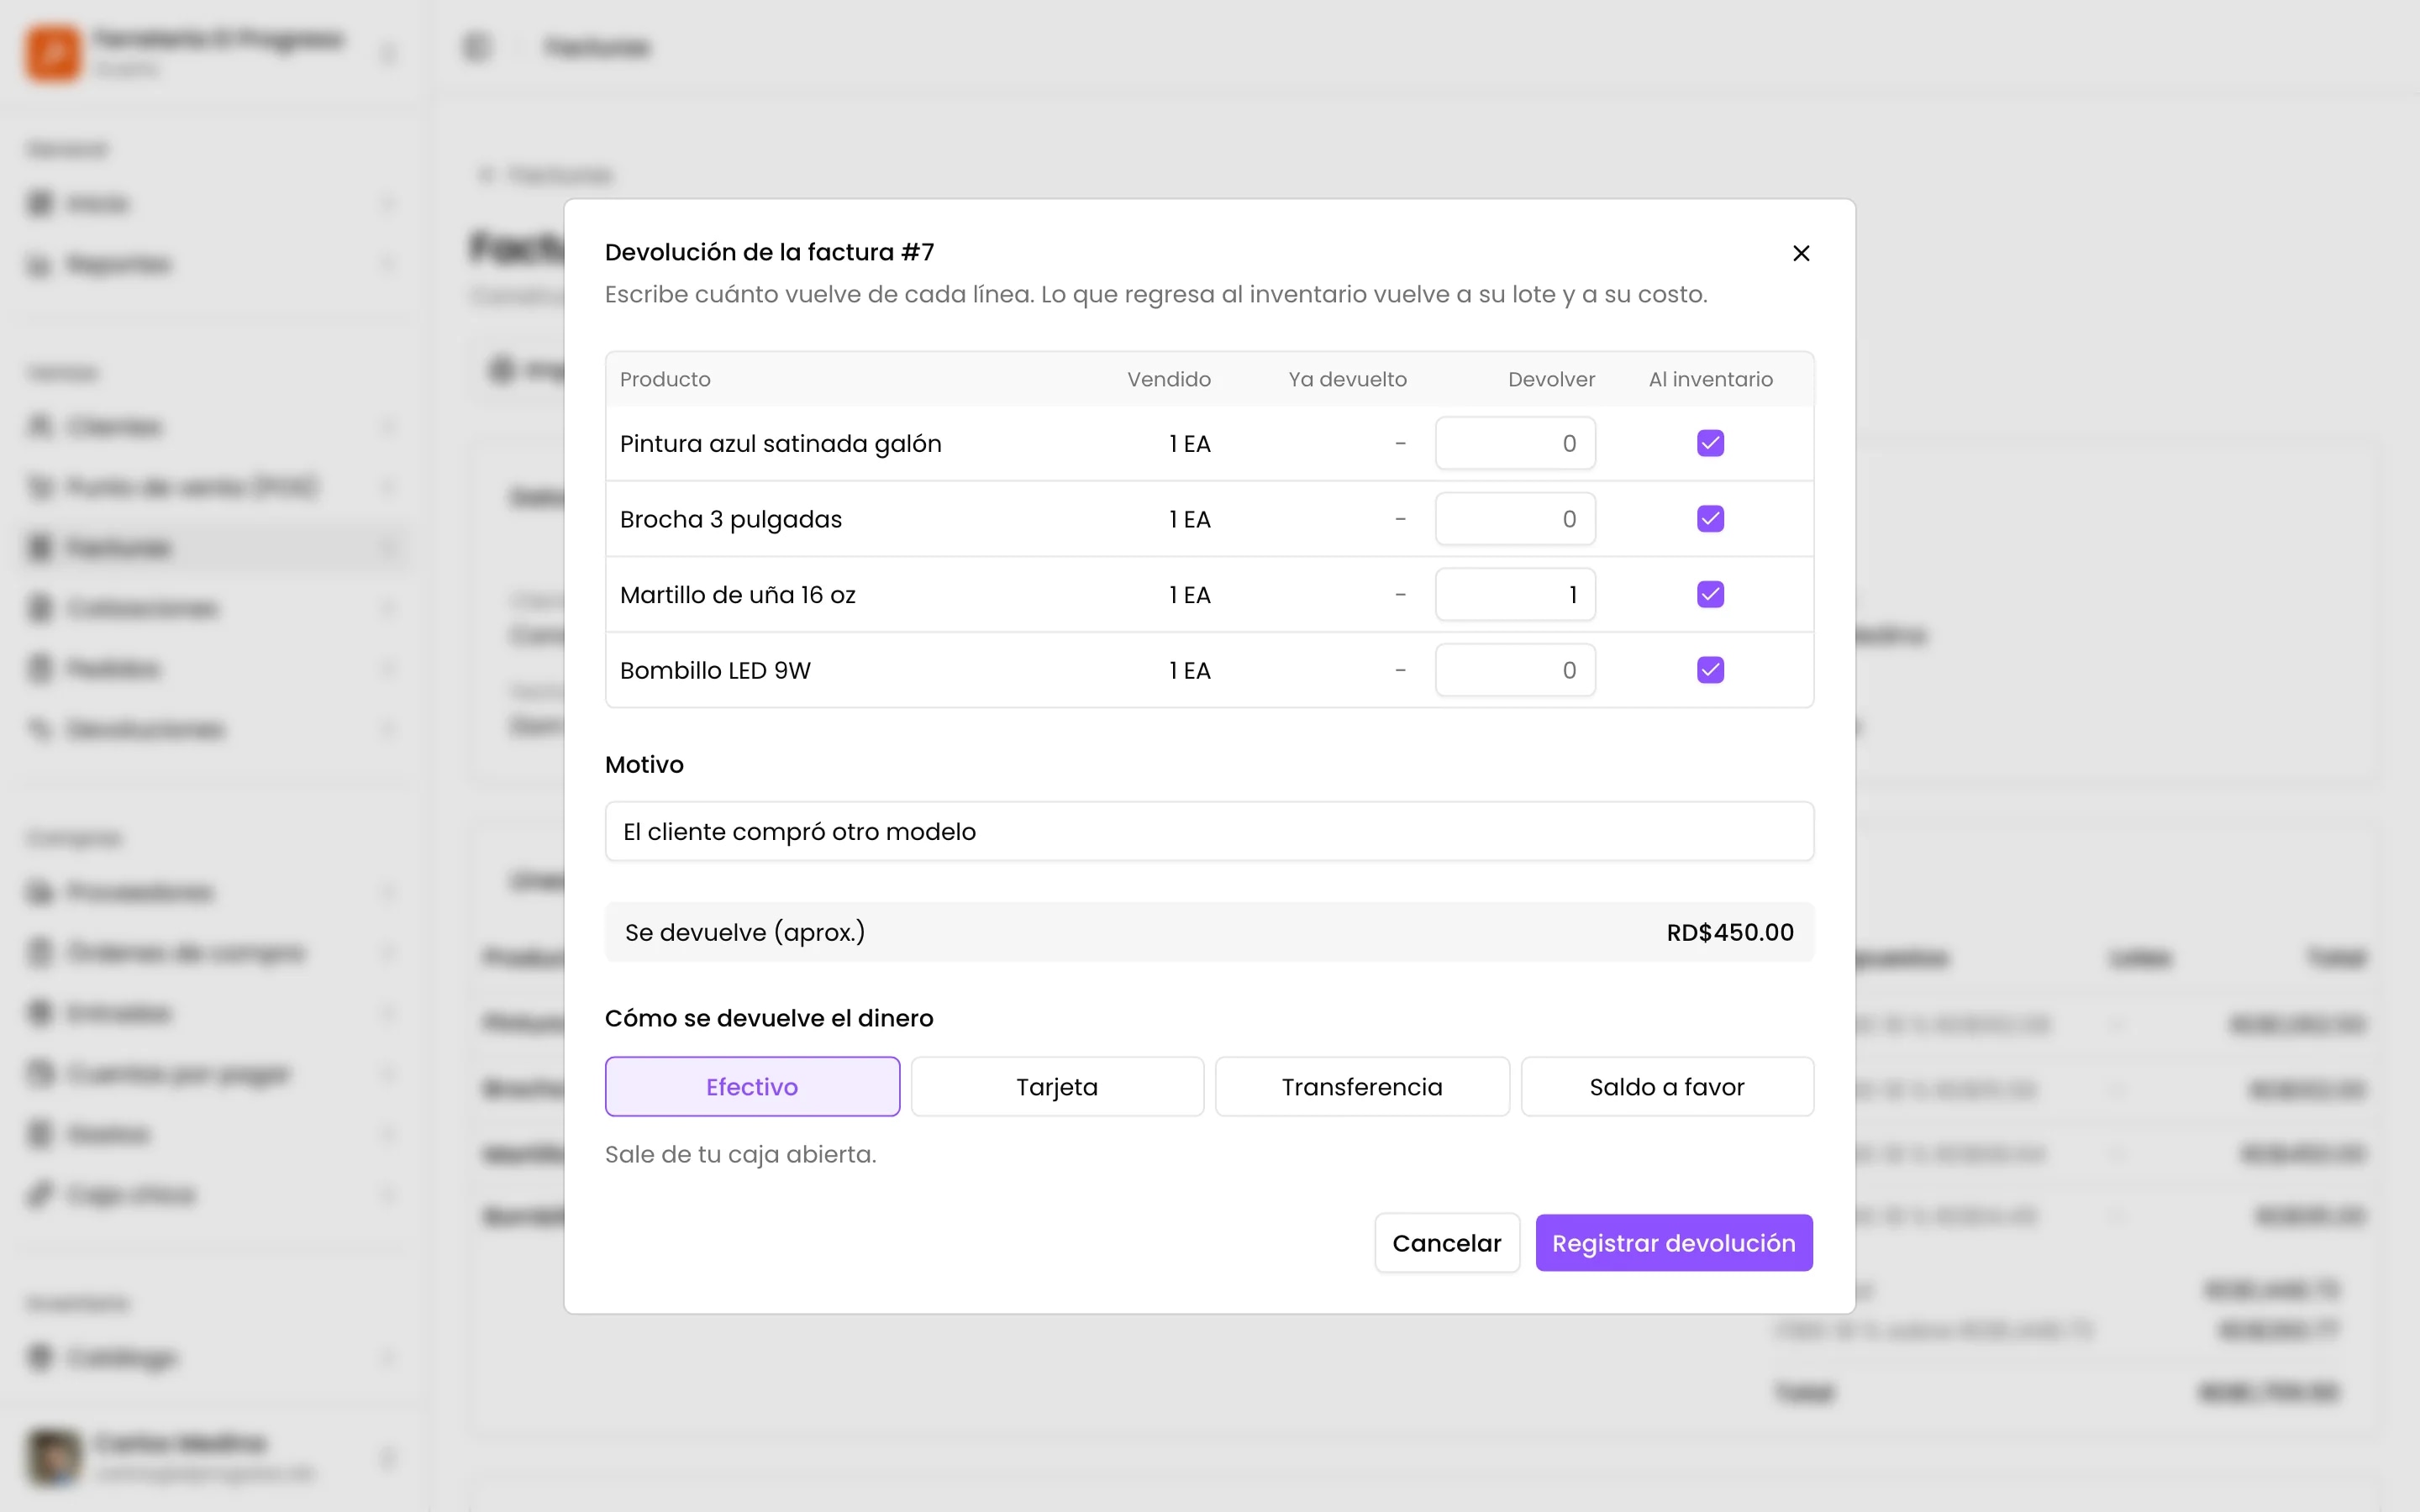Click the Cancelar button
The image size is (2420, 1512).
1447,1243
